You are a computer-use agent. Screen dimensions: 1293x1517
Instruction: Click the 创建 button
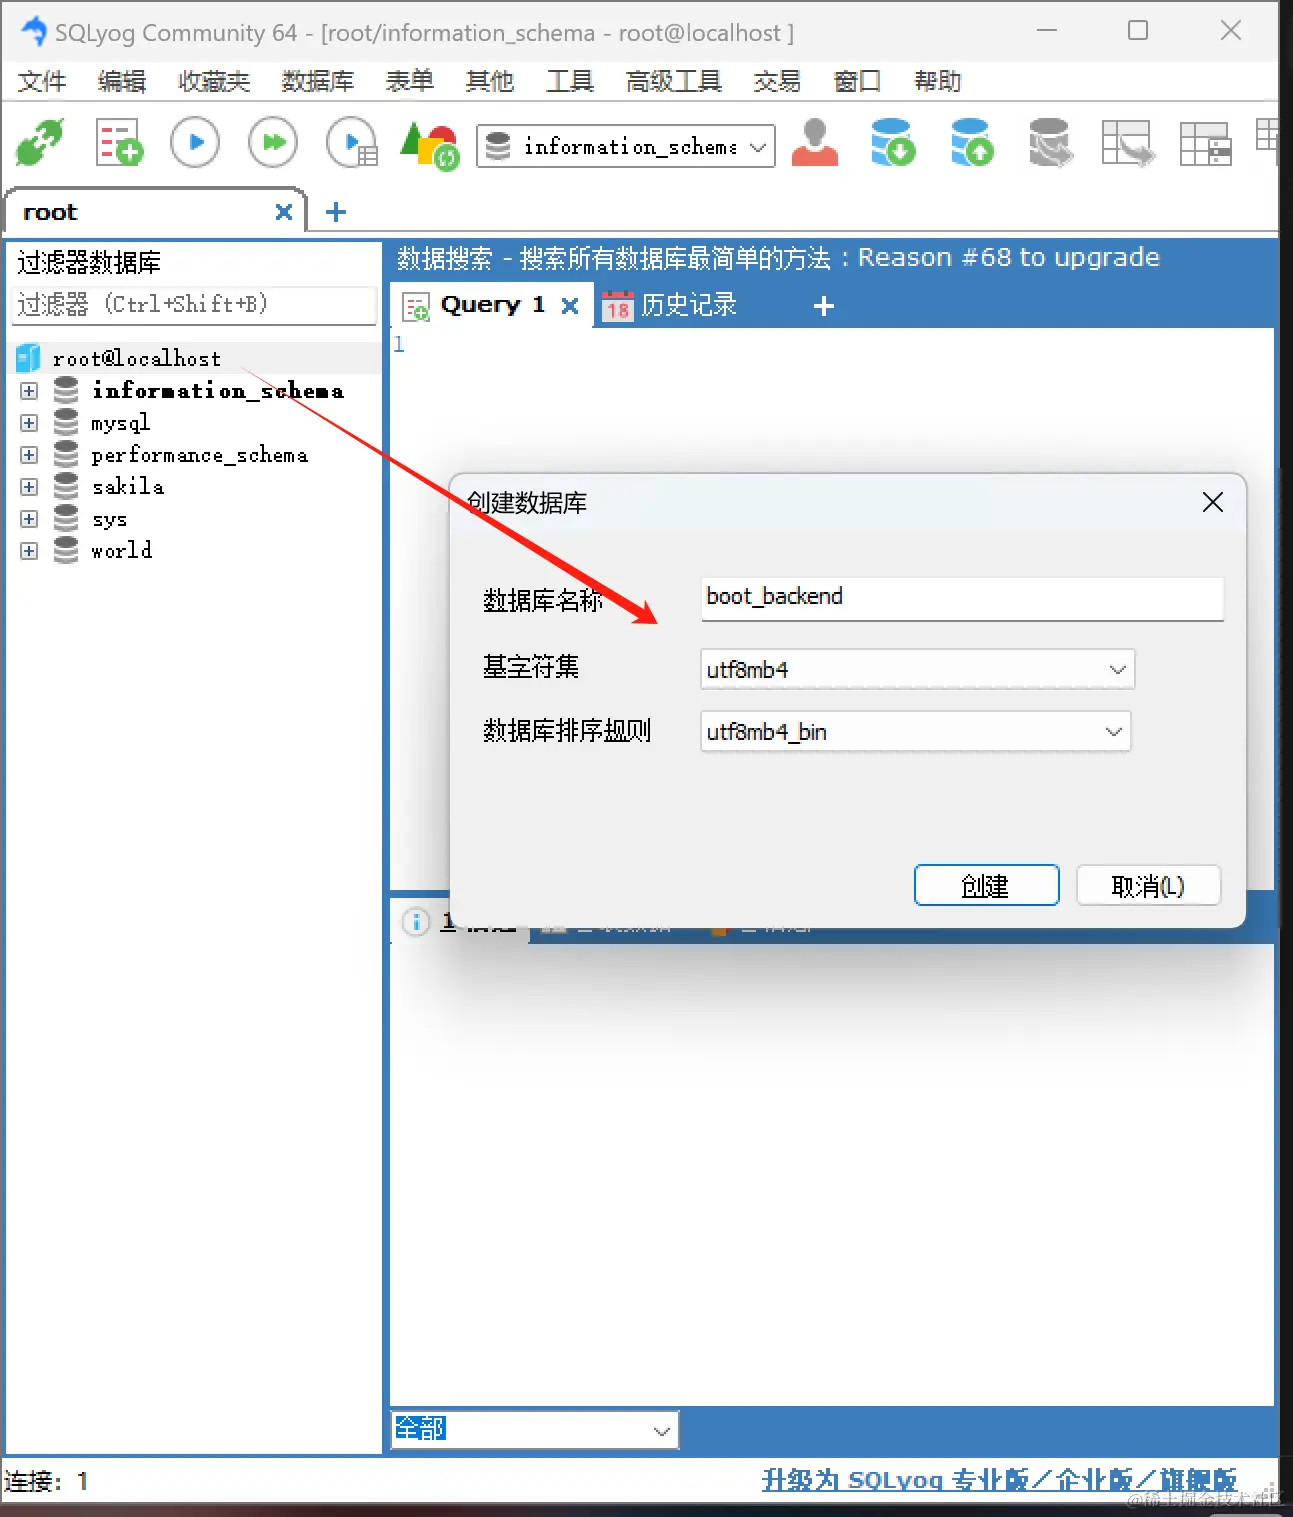point(986,885)
